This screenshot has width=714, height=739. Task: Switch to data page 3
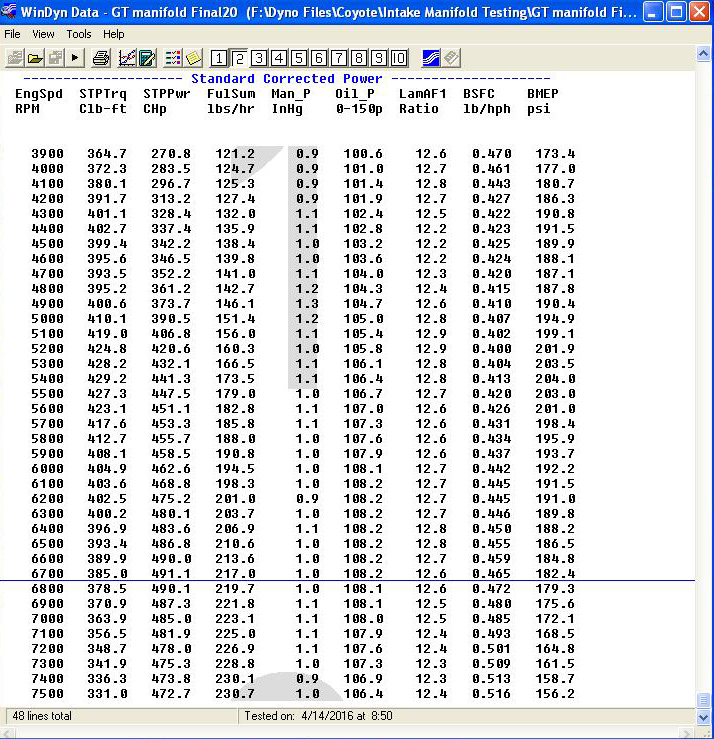[259, 58]
